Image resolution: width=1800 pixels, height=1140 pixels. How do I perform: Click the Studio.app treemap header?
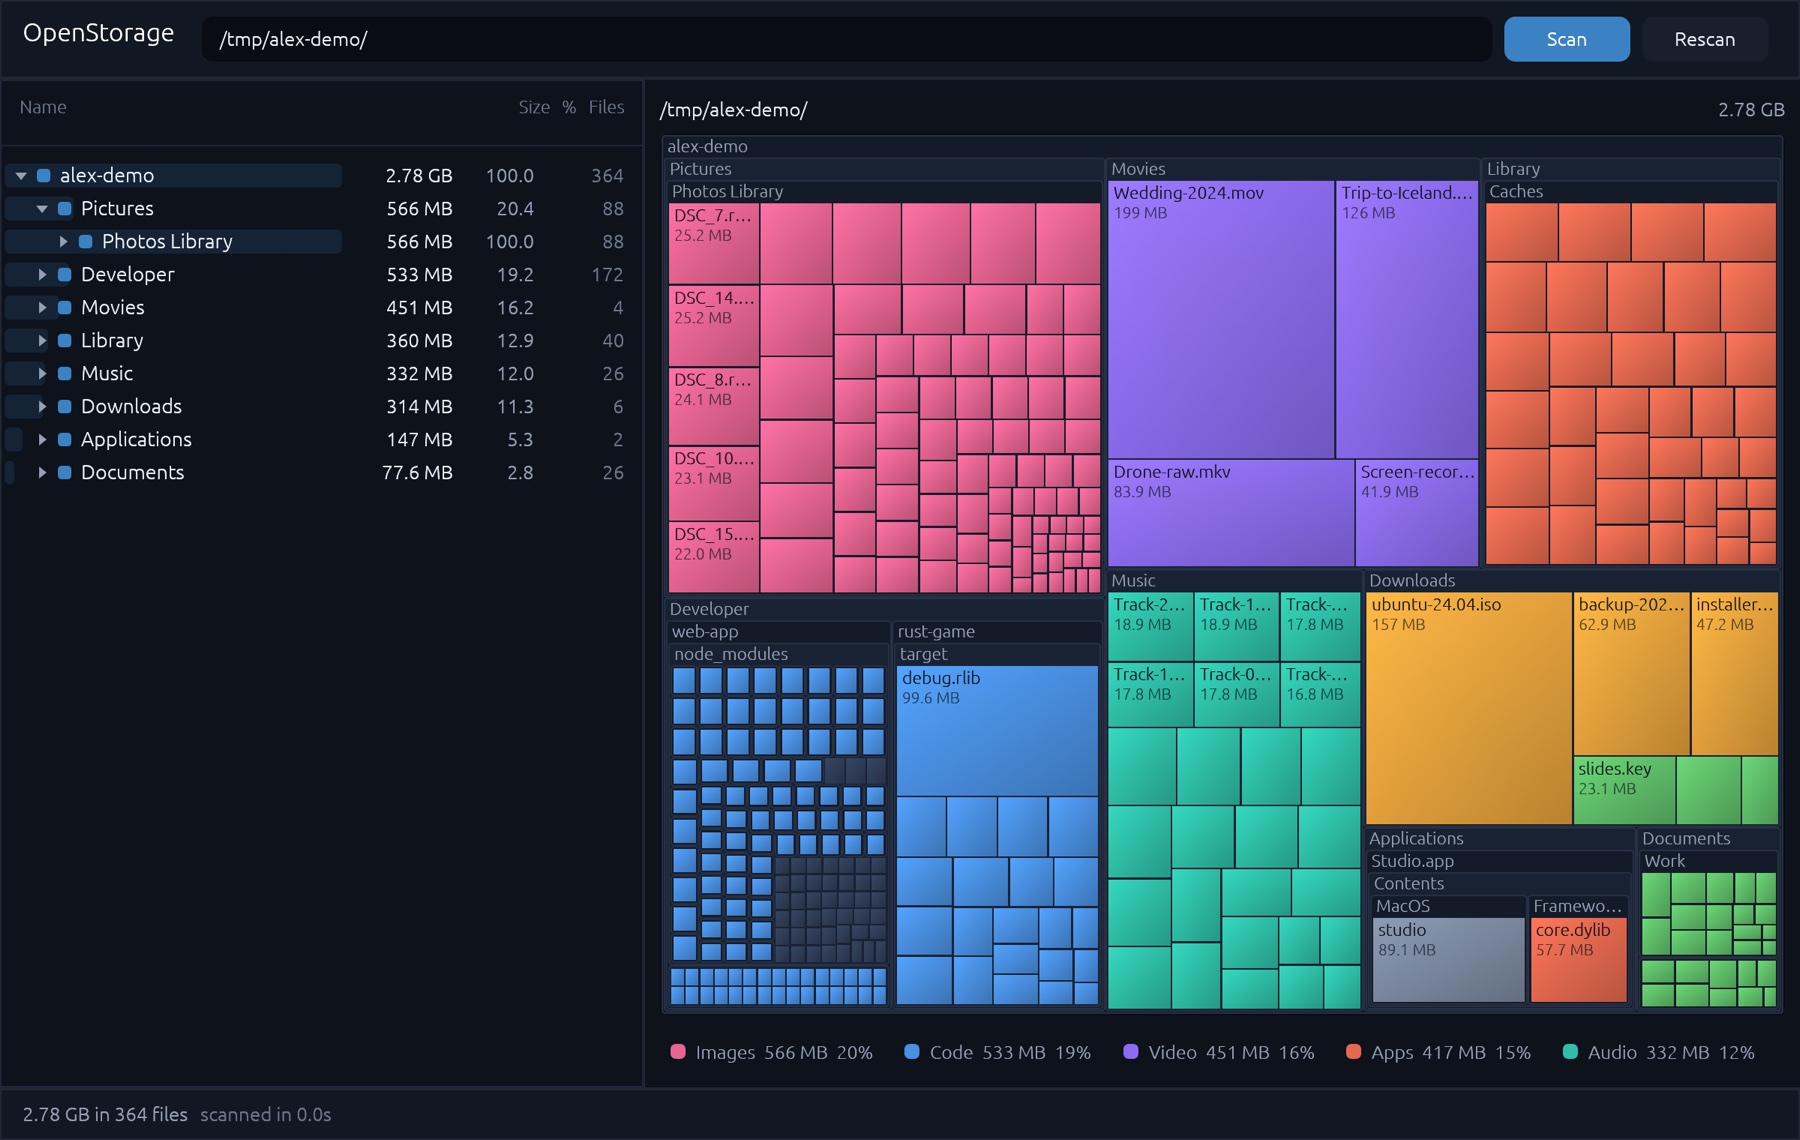(1500, 861)
